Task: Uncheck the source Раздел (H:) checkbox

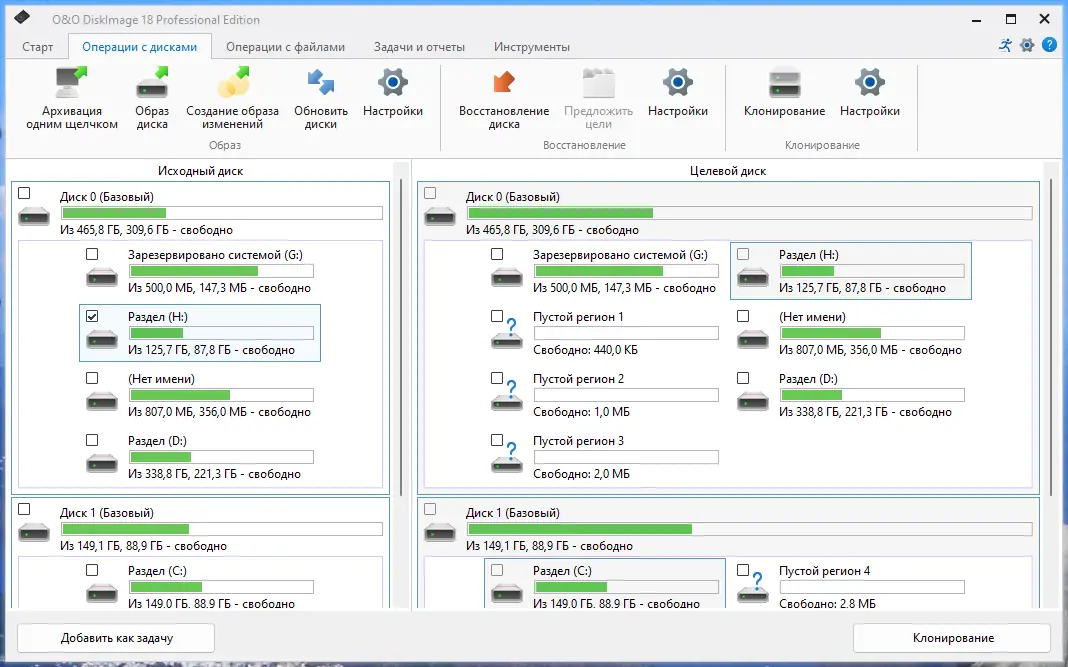Action: click(92, 316)
